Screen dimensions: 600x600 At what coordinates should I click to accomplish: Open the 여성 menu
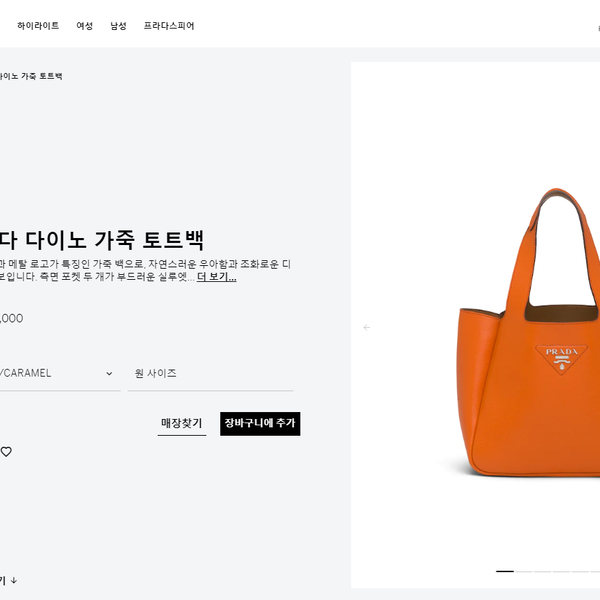pyautogui.click(x=85, y=26)
